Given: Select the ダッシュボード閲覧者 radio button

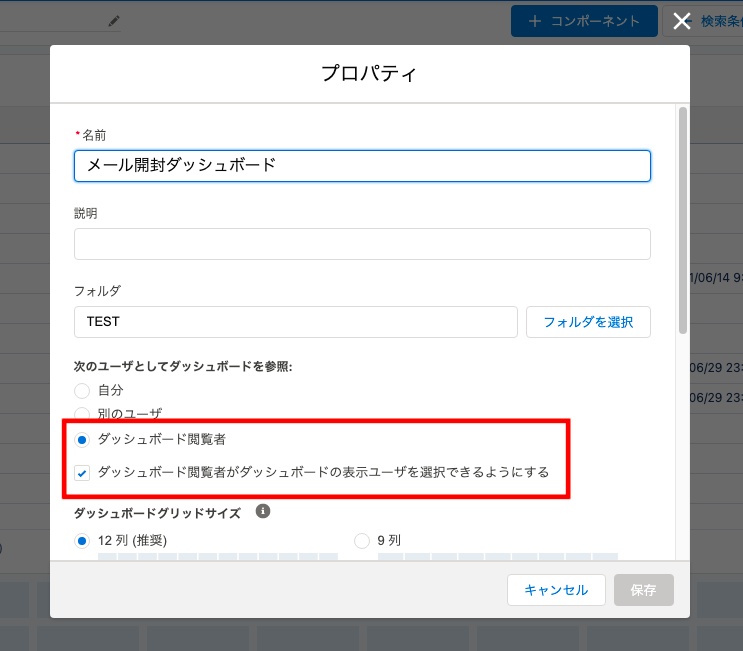Looking at the screenshot, I should (x=82, y=440).
